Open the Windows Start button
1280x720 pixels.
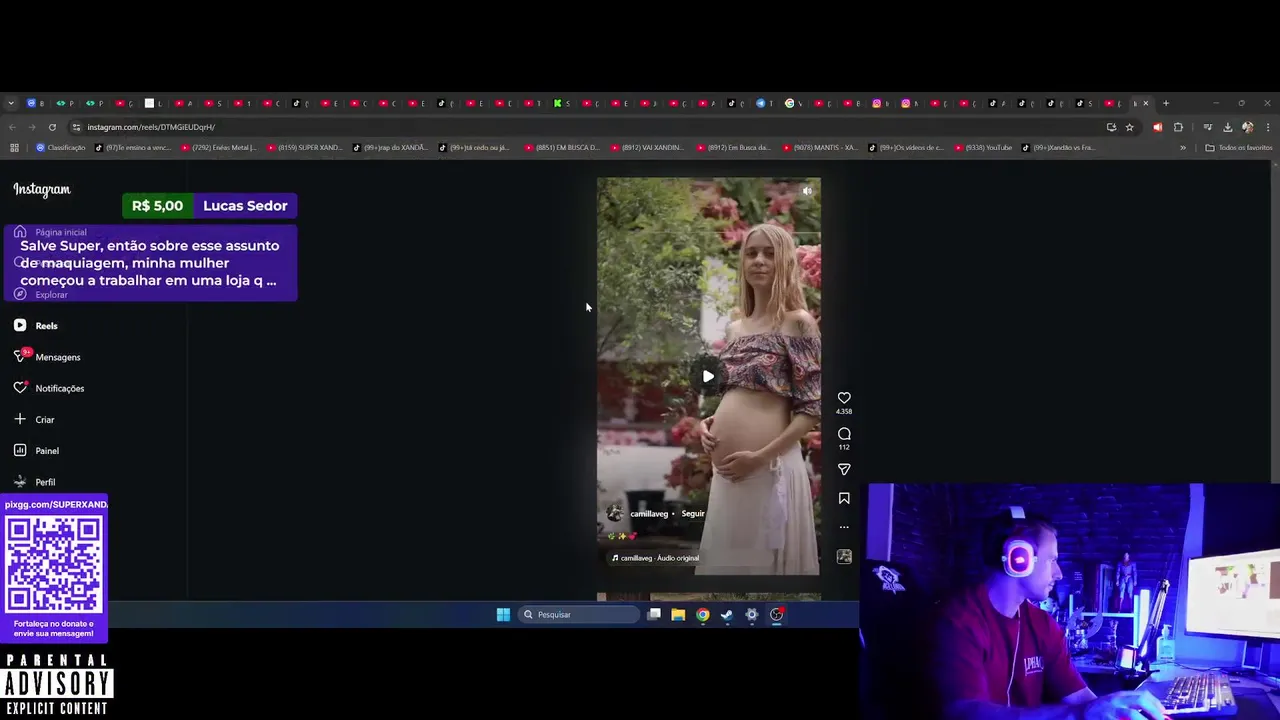[x=503, y=615]
